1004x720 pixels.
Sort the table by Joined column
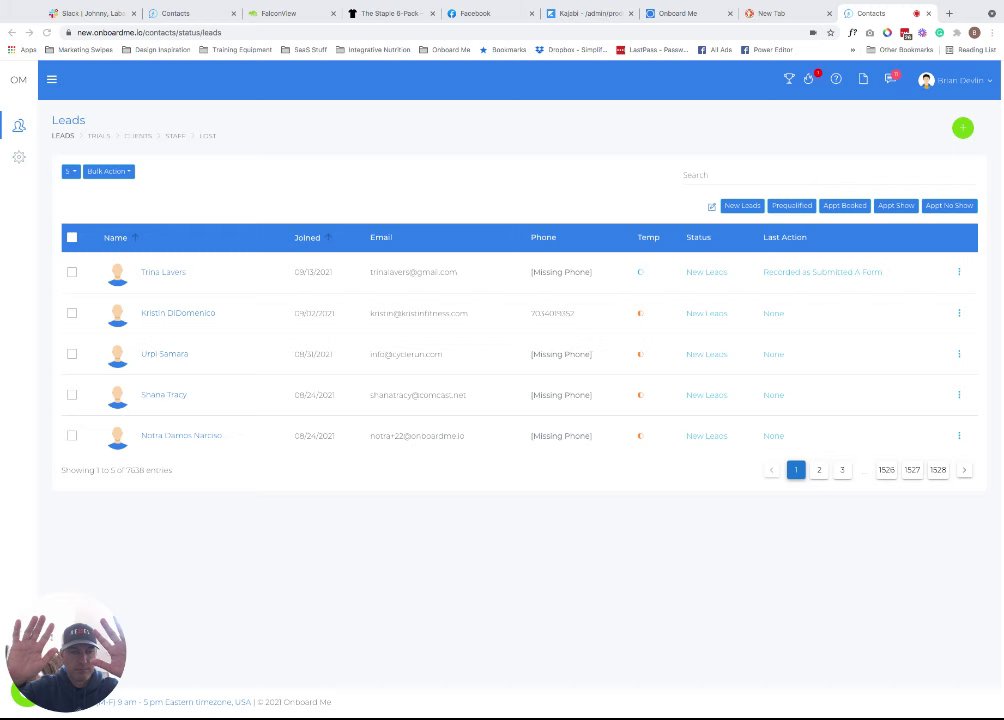[312, 238]
